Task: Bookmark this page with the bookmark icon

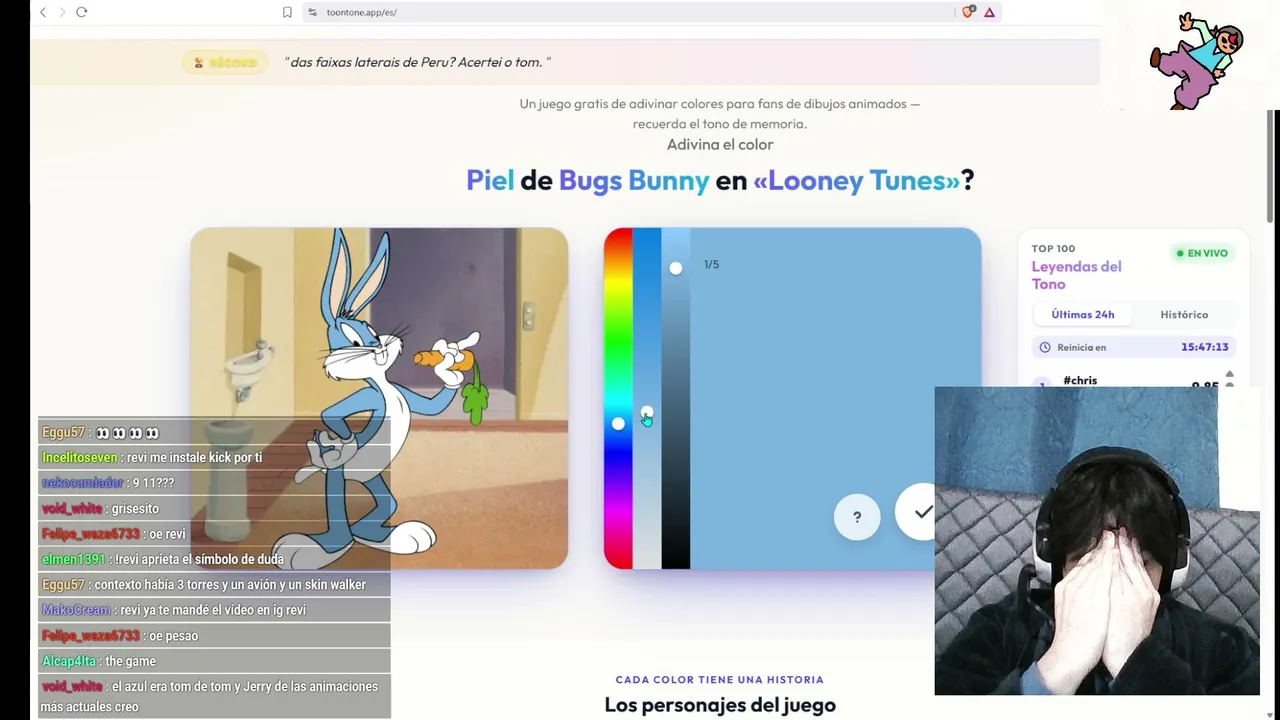Action: 287,12
